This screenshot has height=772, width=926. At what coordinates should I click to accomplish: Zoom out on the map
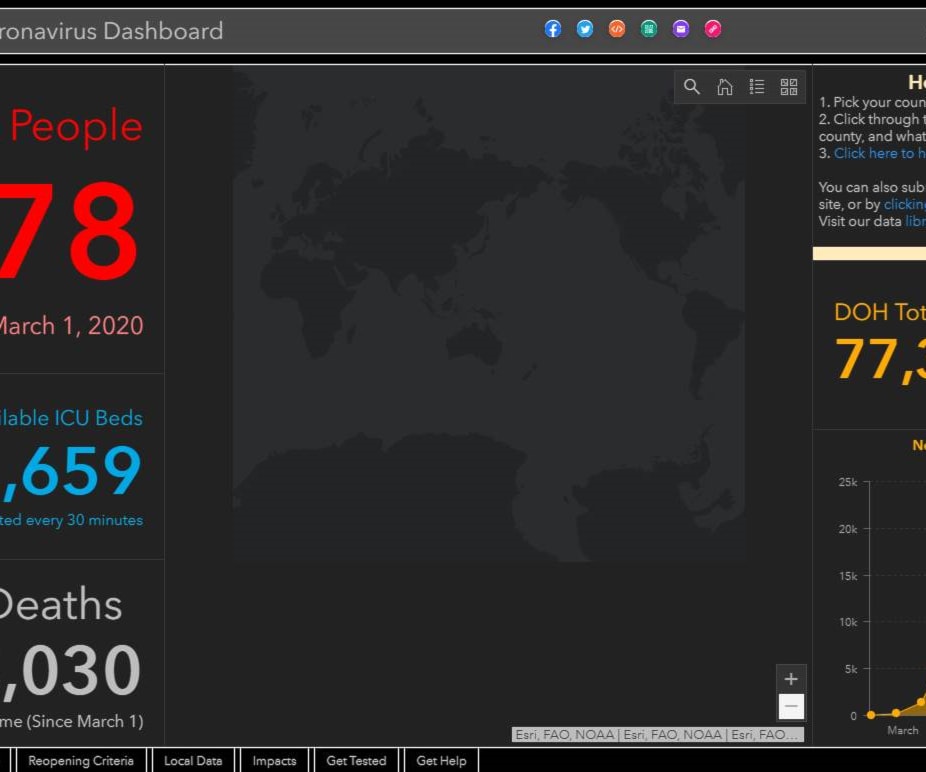click(x=791, y=706)
